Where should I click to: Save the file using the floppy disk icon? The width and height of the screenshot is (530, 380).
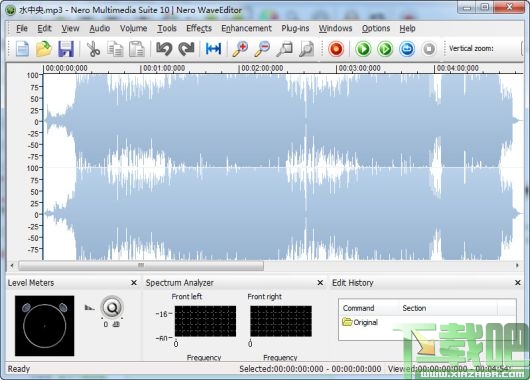tap(66, 49)
